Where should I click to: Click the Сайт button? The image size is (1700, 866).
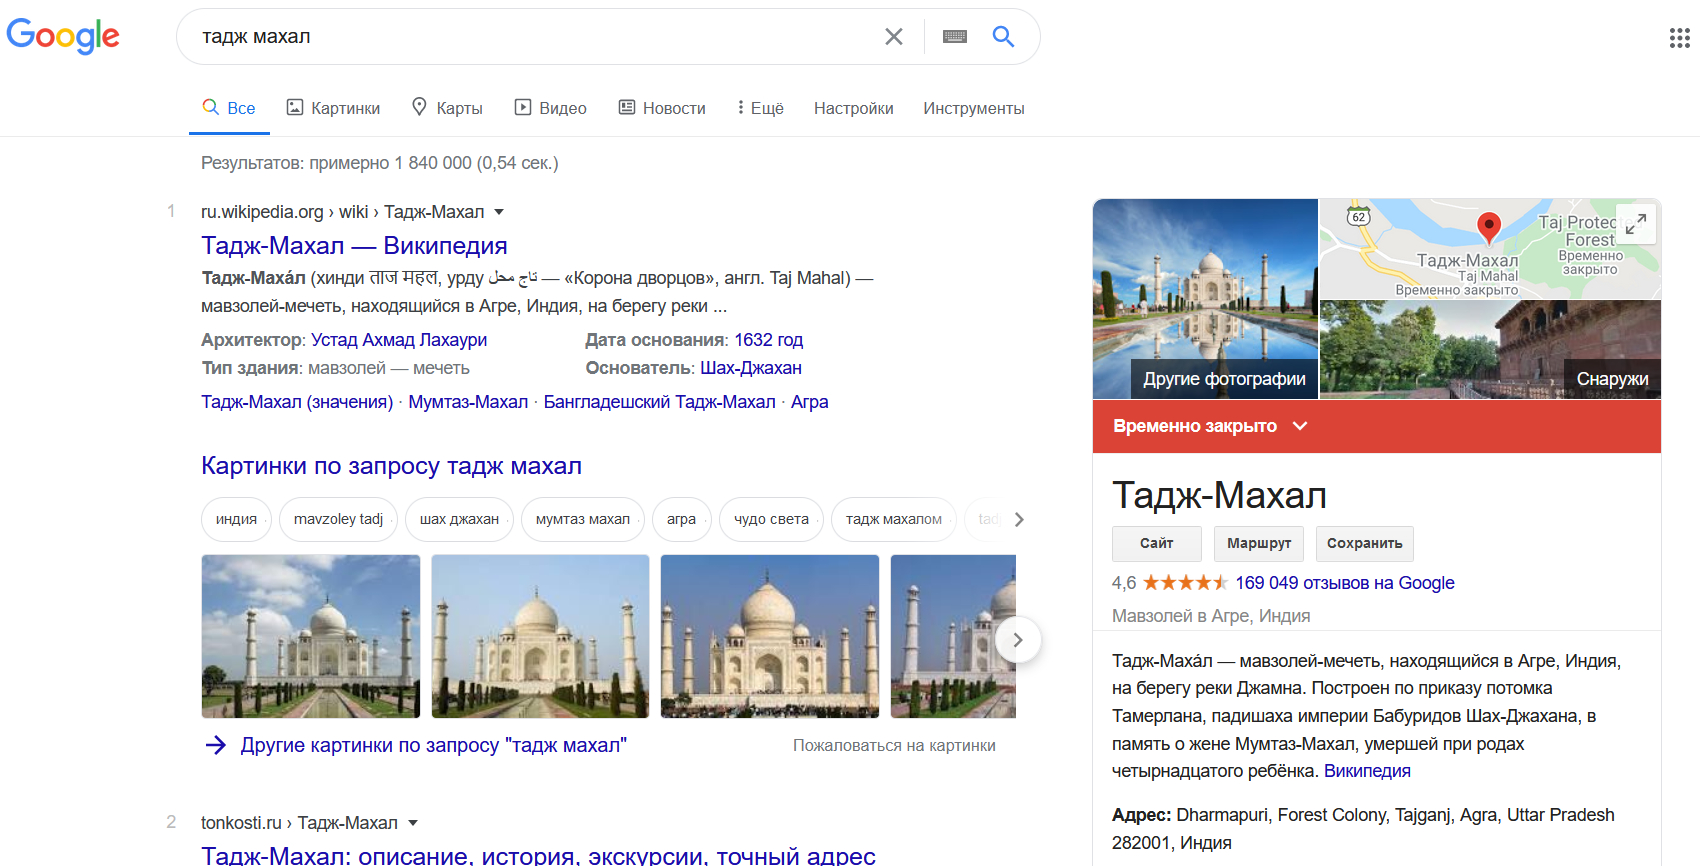coord(1157,543)
